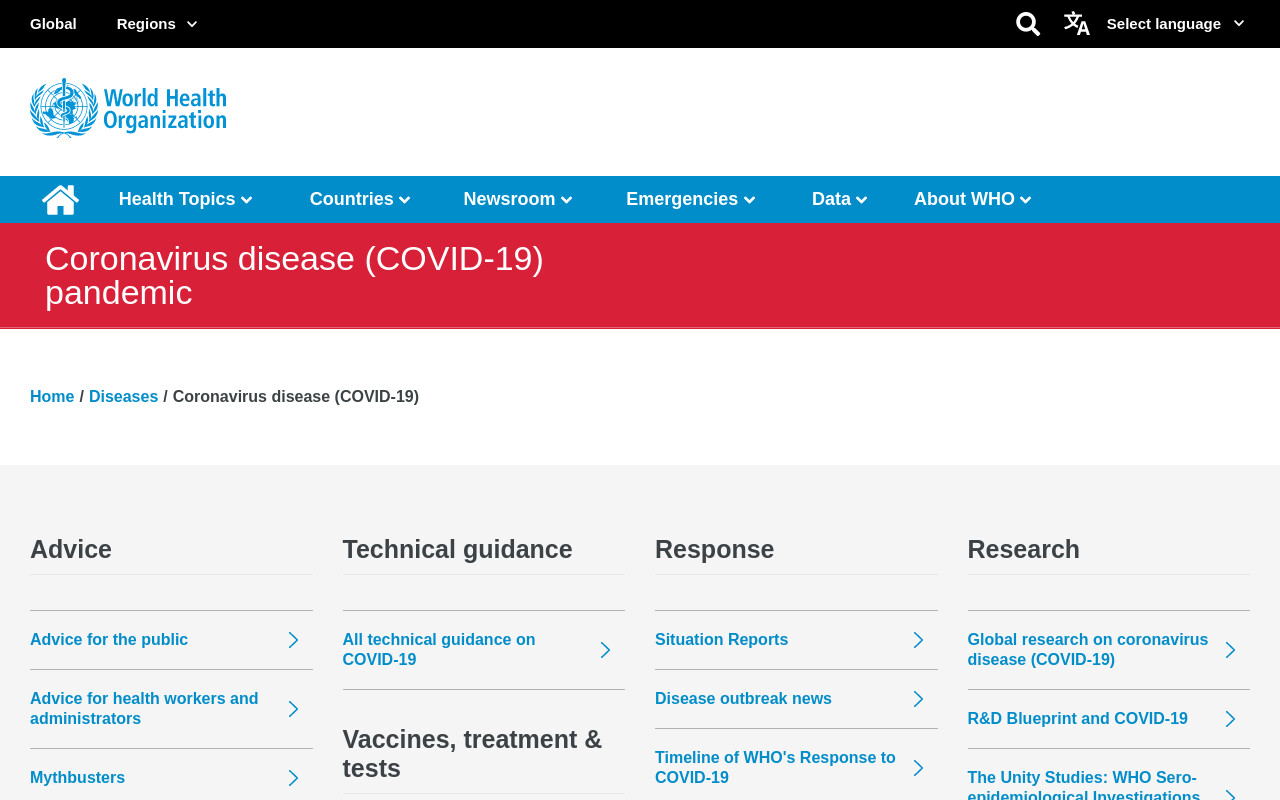Open Advice for health workers and administrators

click(x=144, y=709)
